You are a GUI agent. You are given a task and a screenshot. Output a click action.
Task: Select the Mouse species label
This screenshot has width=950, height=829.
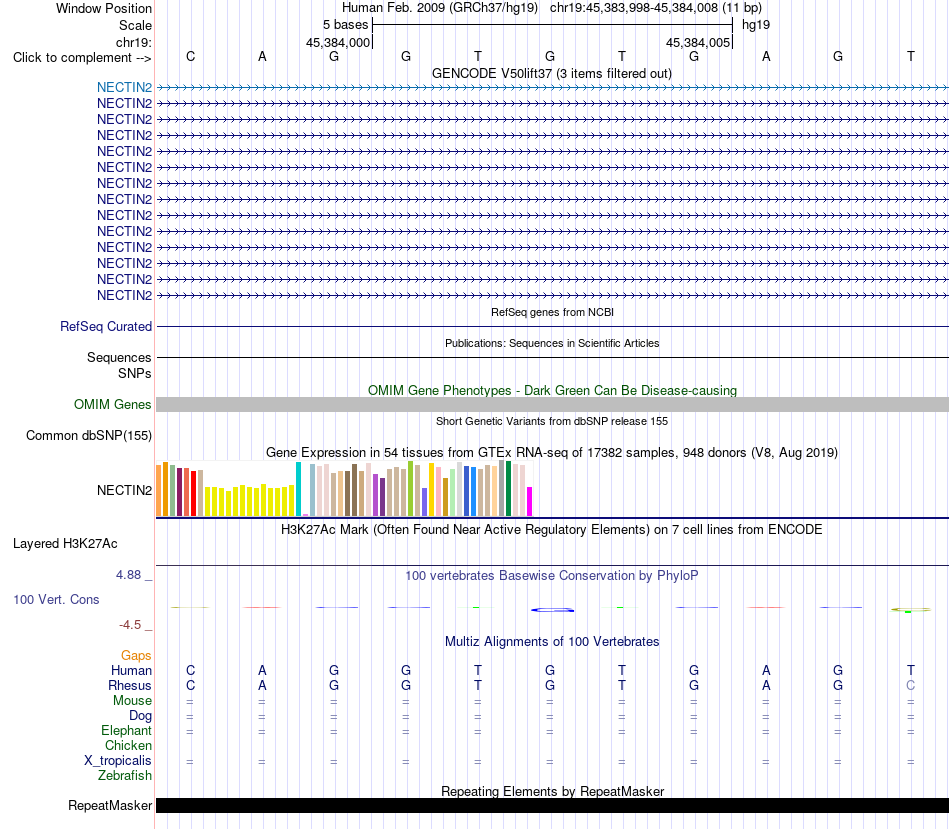click(x=132, y=701)
